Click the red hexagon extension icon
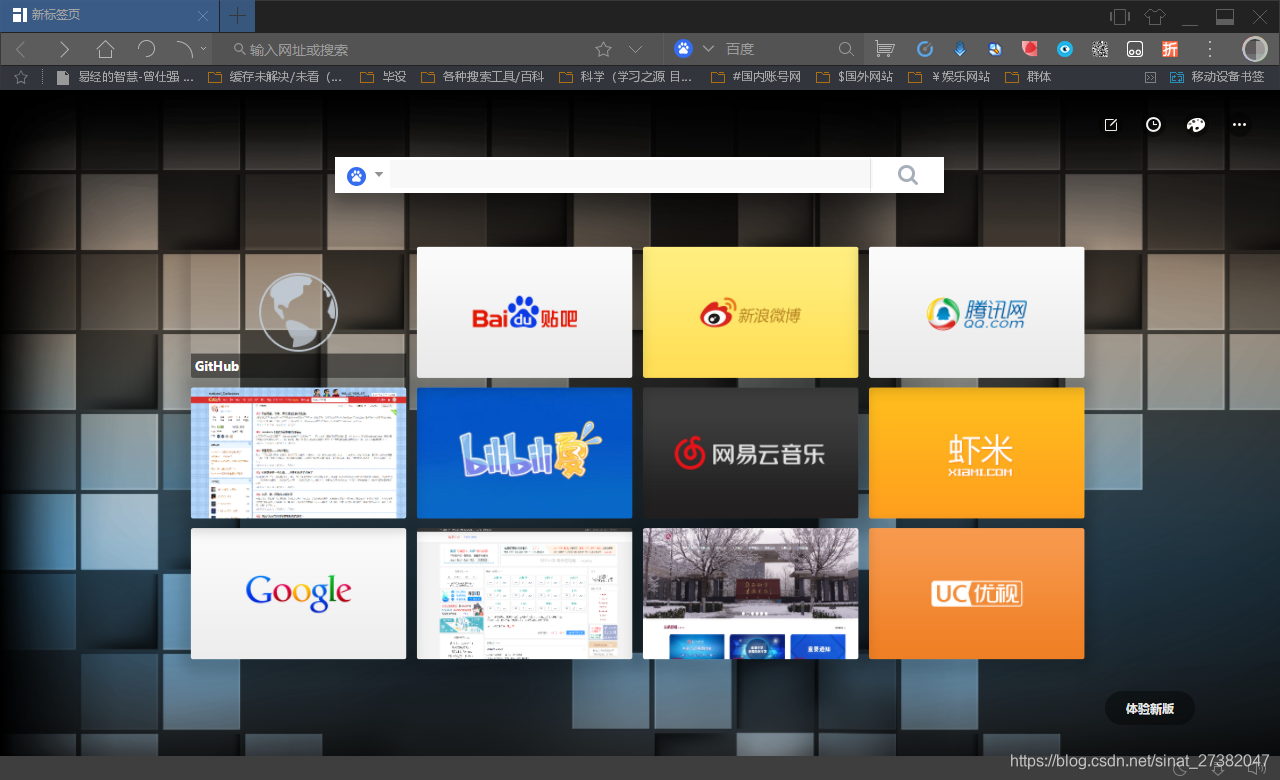This screenshot has height=780, width=1280. pyautogui.click(x=1030, y=48)
